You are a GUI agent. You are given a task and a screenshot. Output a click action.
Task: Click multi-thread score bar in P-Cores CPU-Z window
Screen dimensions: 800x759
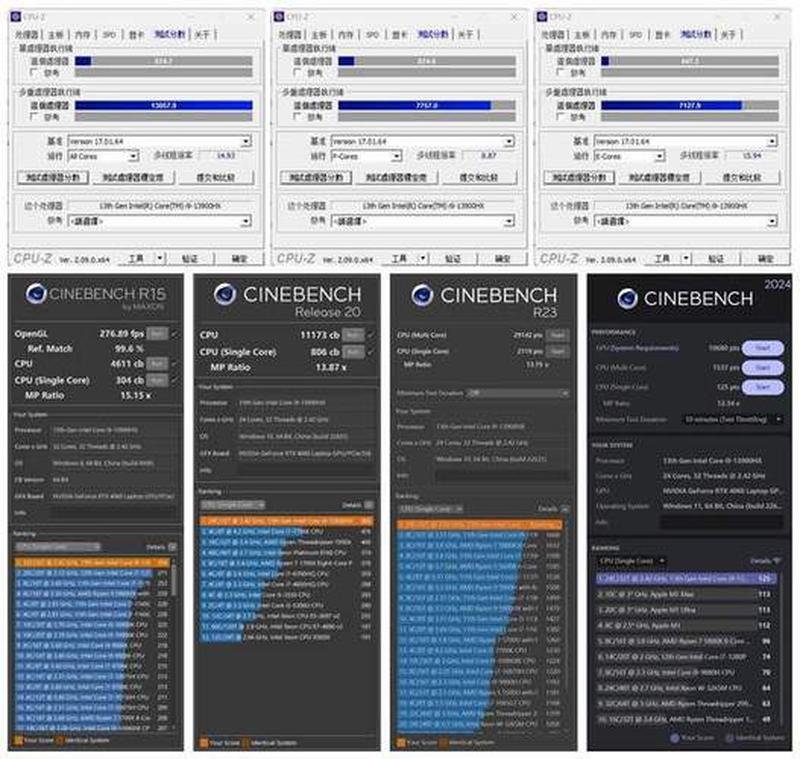(x=427, y=105)
